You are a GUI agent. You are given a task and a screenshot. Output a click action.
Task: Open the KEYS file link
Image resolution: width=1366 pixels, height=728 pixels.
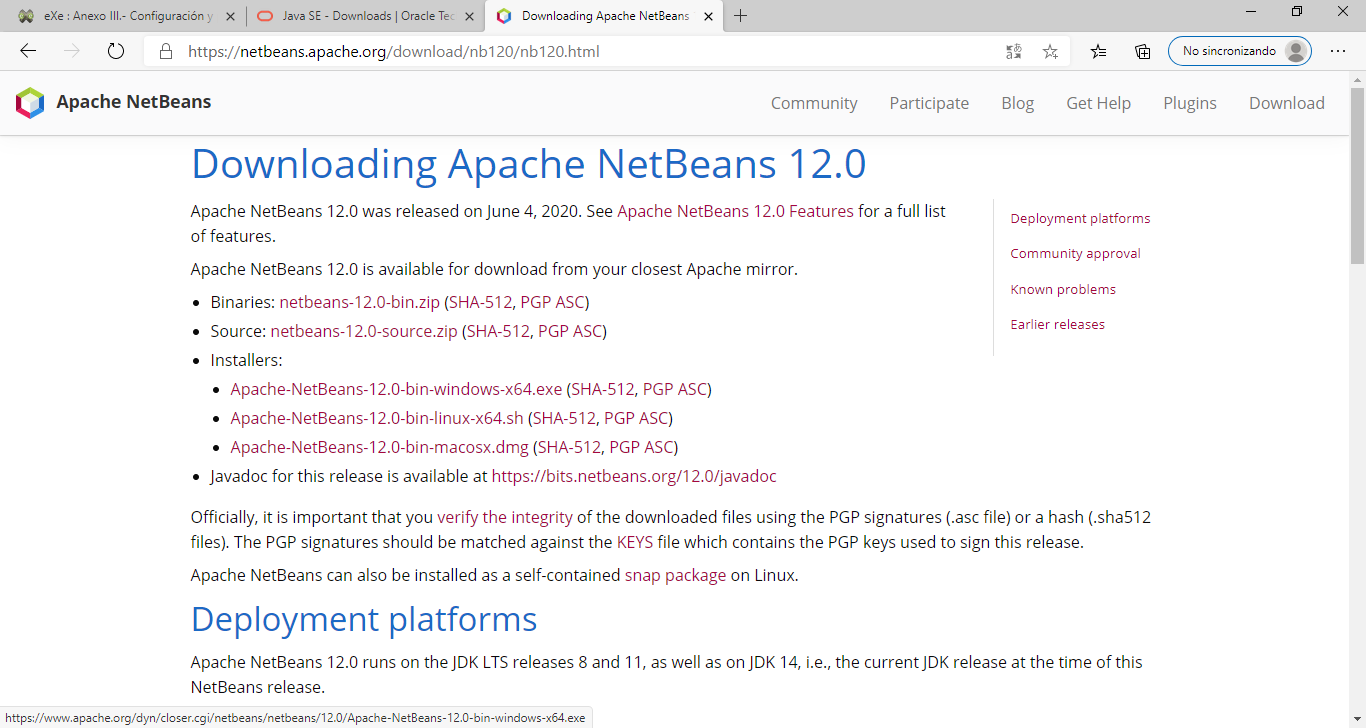tap(635, 542)
